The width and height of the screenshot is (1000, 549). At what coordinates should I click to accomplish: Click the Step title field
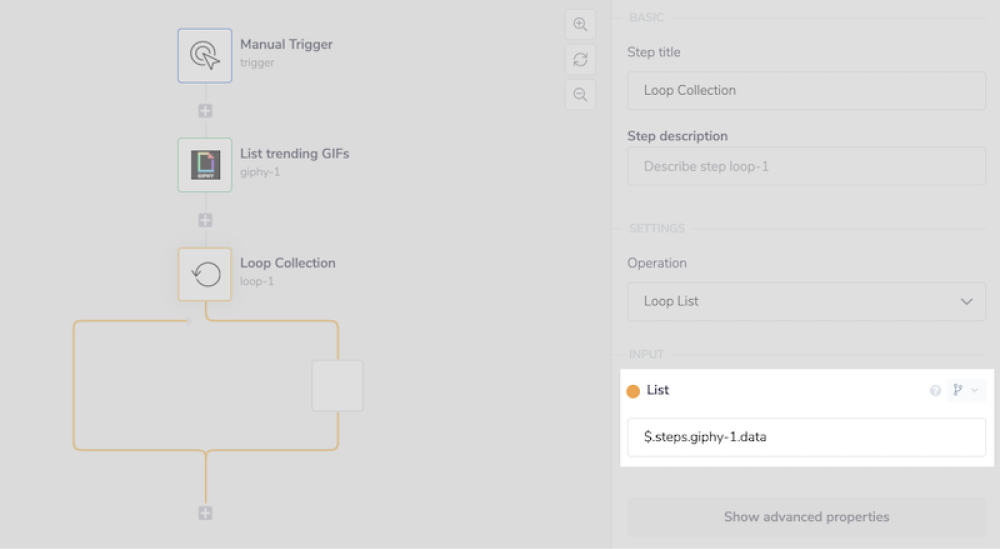pos(806,90)
